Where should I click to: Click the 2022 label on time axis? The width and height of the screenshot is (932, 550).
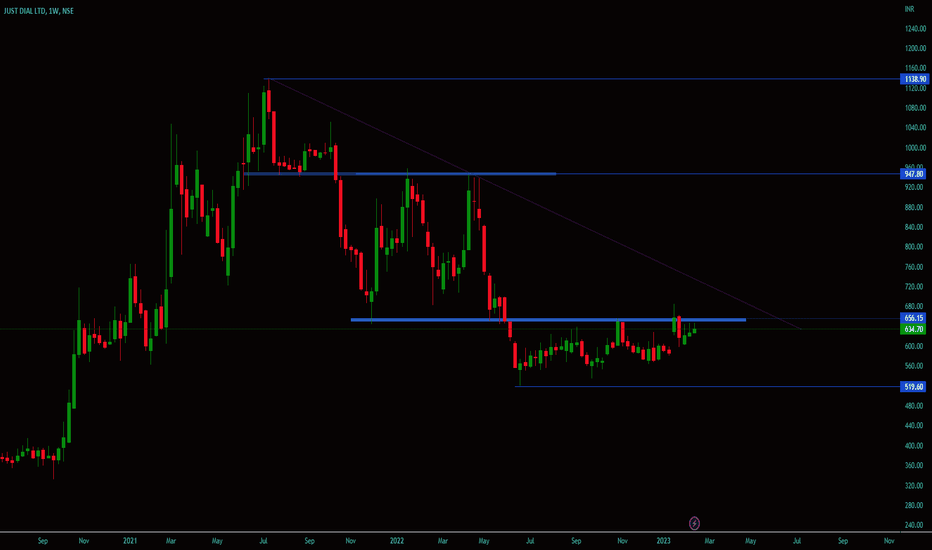(x=396, y=540)
